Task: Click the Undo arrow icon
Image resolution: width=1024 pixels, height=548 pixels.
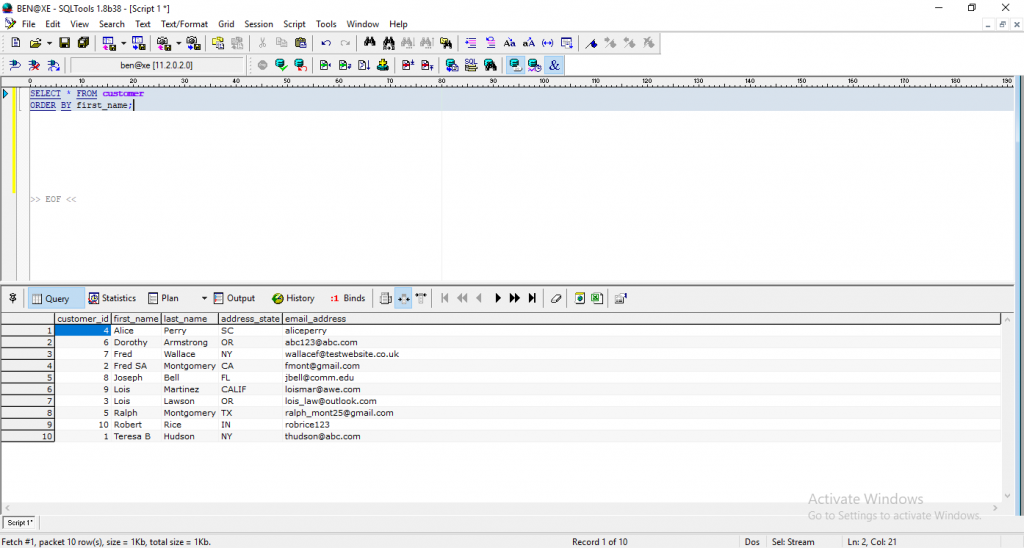Action: click(326, 43)
